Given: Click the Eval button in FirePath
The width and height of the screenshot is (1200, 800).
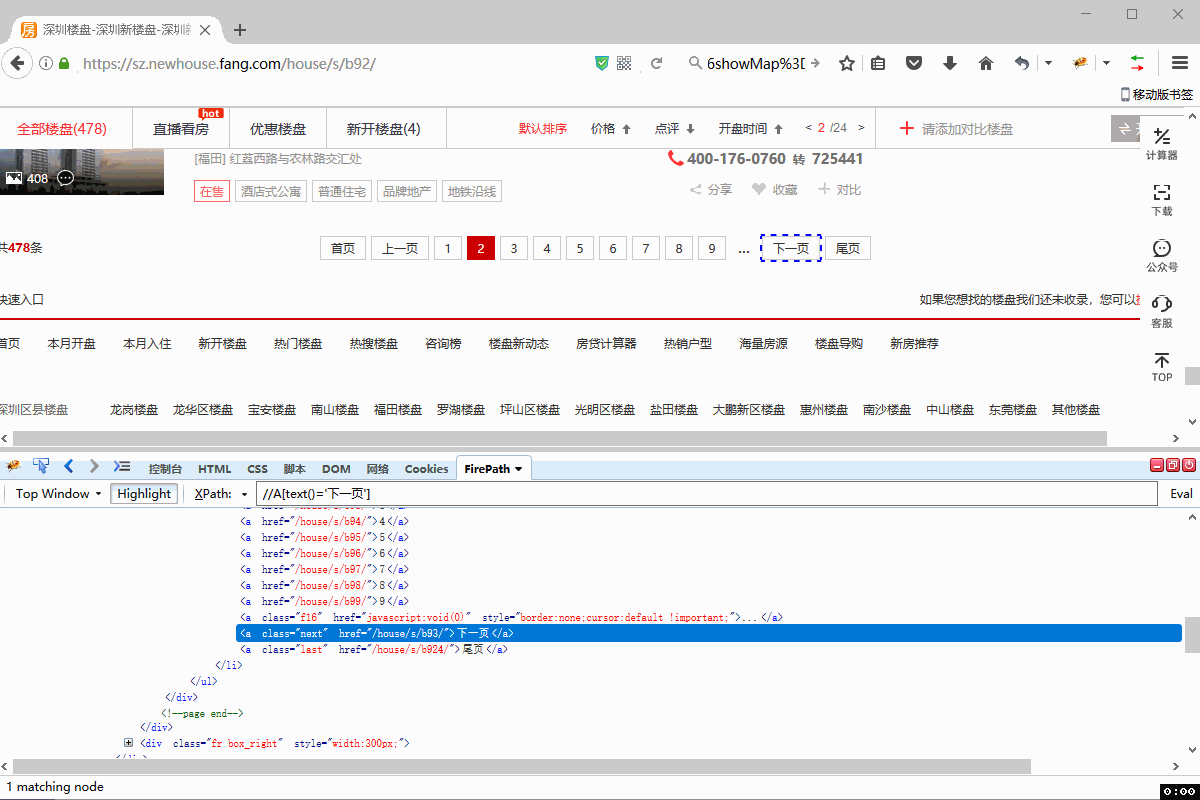Looking at the screenshot, I should 1181,493.
